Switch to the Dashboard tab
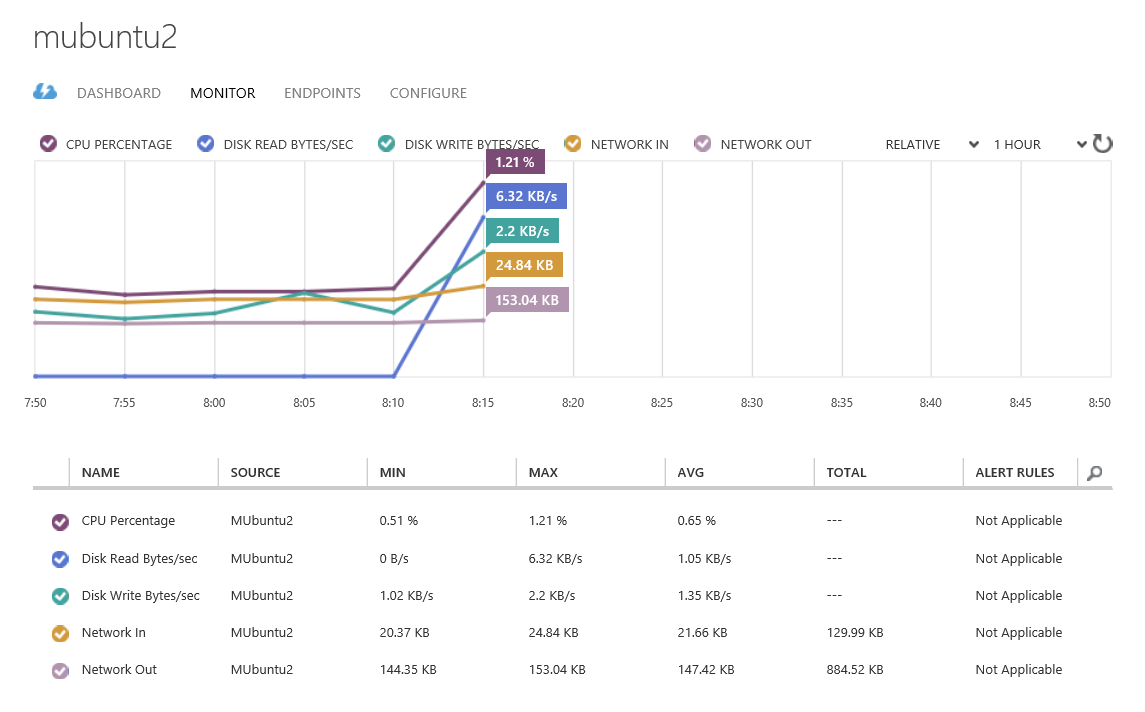This screenshot has width=1145, height=712. [119, 93]
